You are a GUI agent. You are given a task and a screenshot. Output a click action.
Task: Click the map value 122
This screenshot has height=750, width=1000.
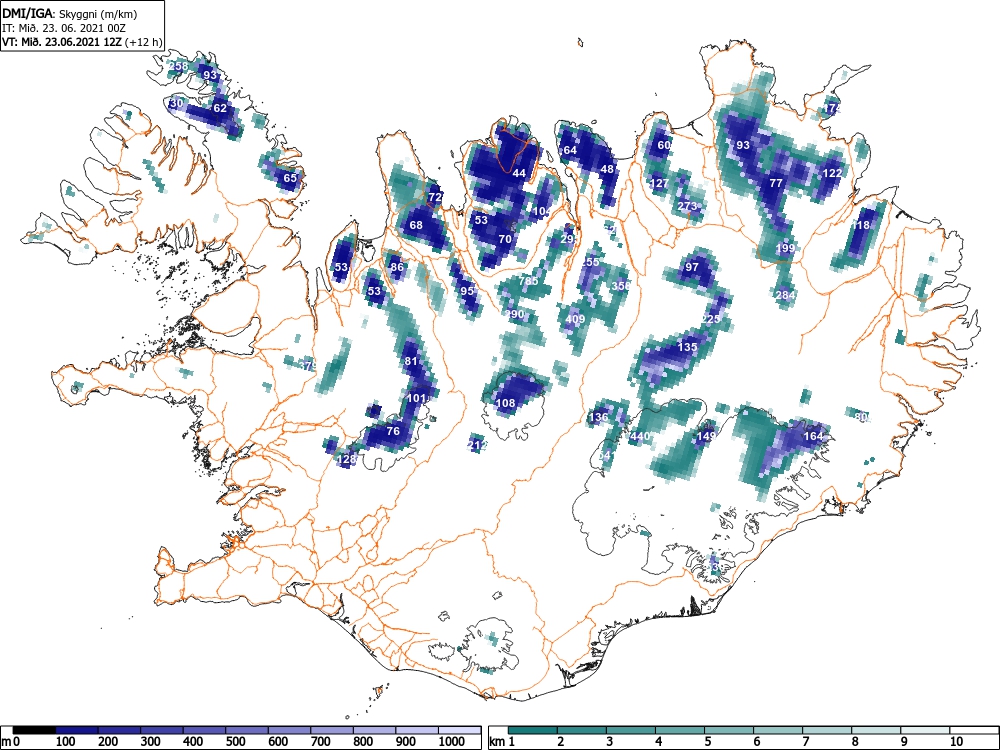tap(832, 173)
